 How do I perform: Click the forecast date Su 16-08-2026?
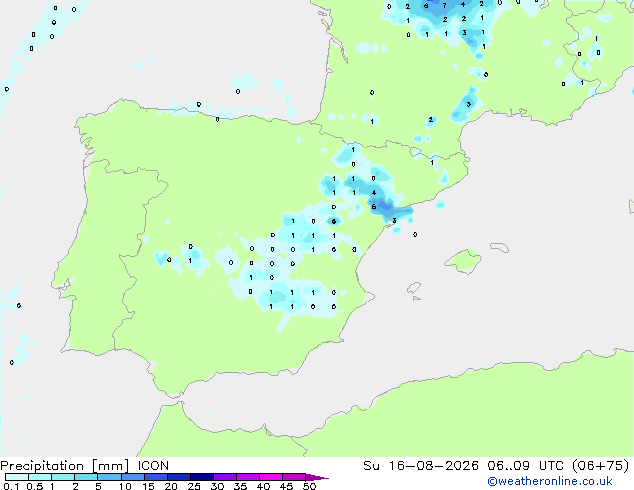tap(421, 466)
